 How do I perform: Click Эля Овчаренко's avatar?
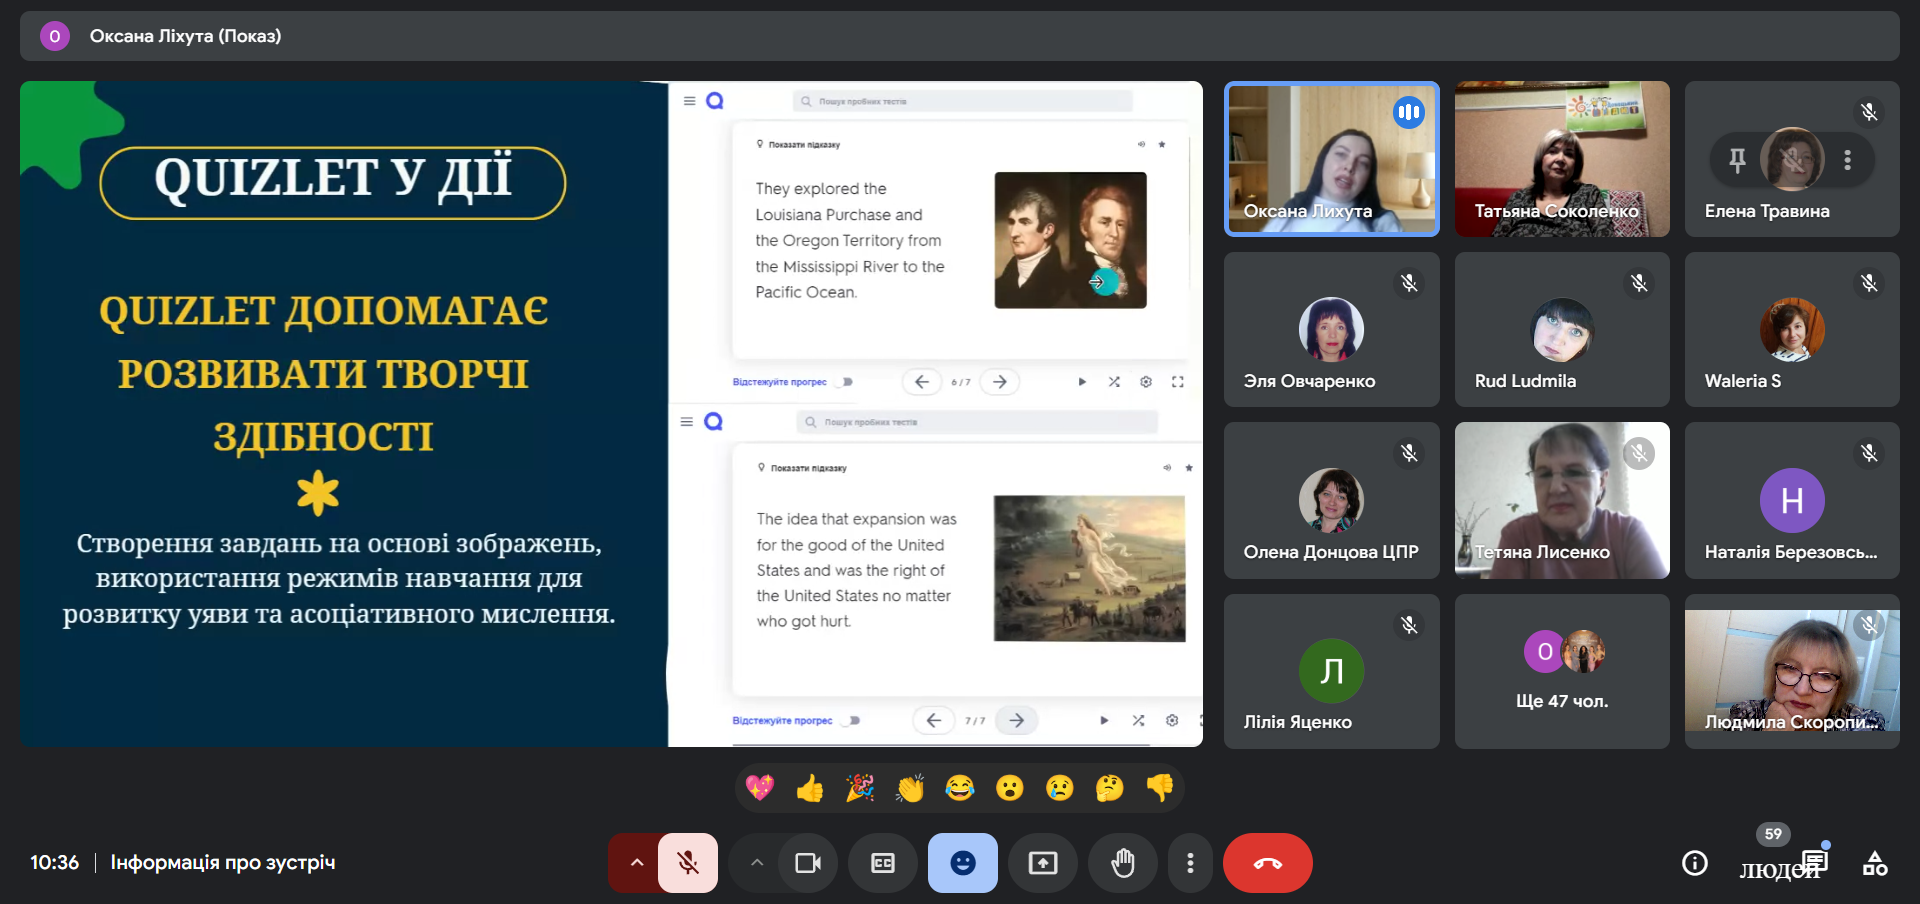[1331, 329]
